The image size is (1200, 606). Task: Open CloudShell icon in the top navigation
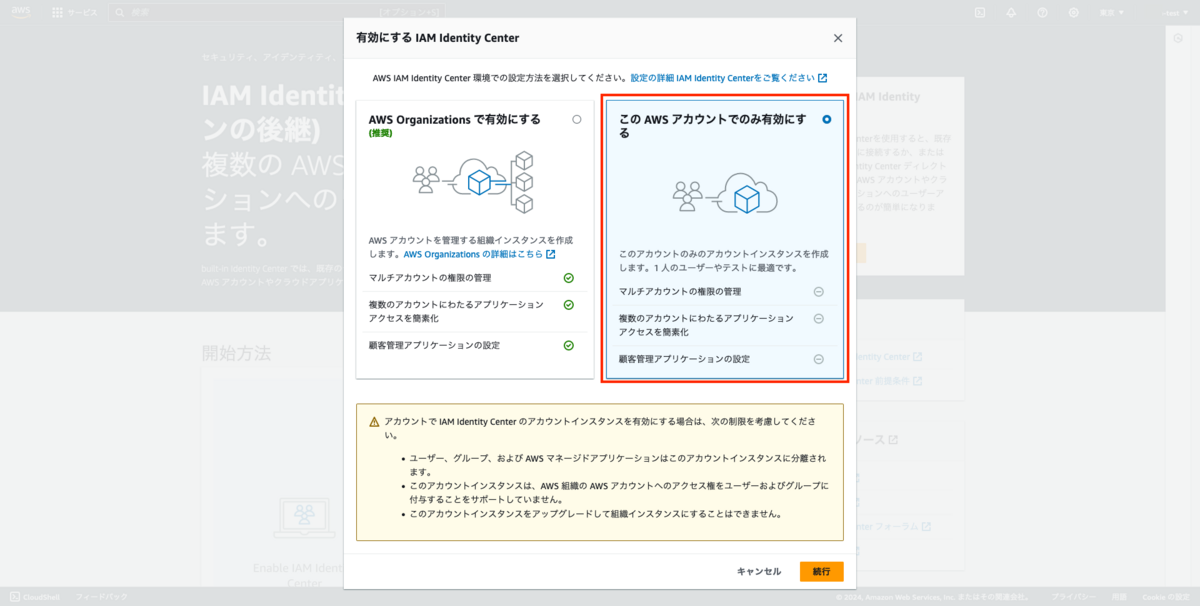tap(980, 12)
